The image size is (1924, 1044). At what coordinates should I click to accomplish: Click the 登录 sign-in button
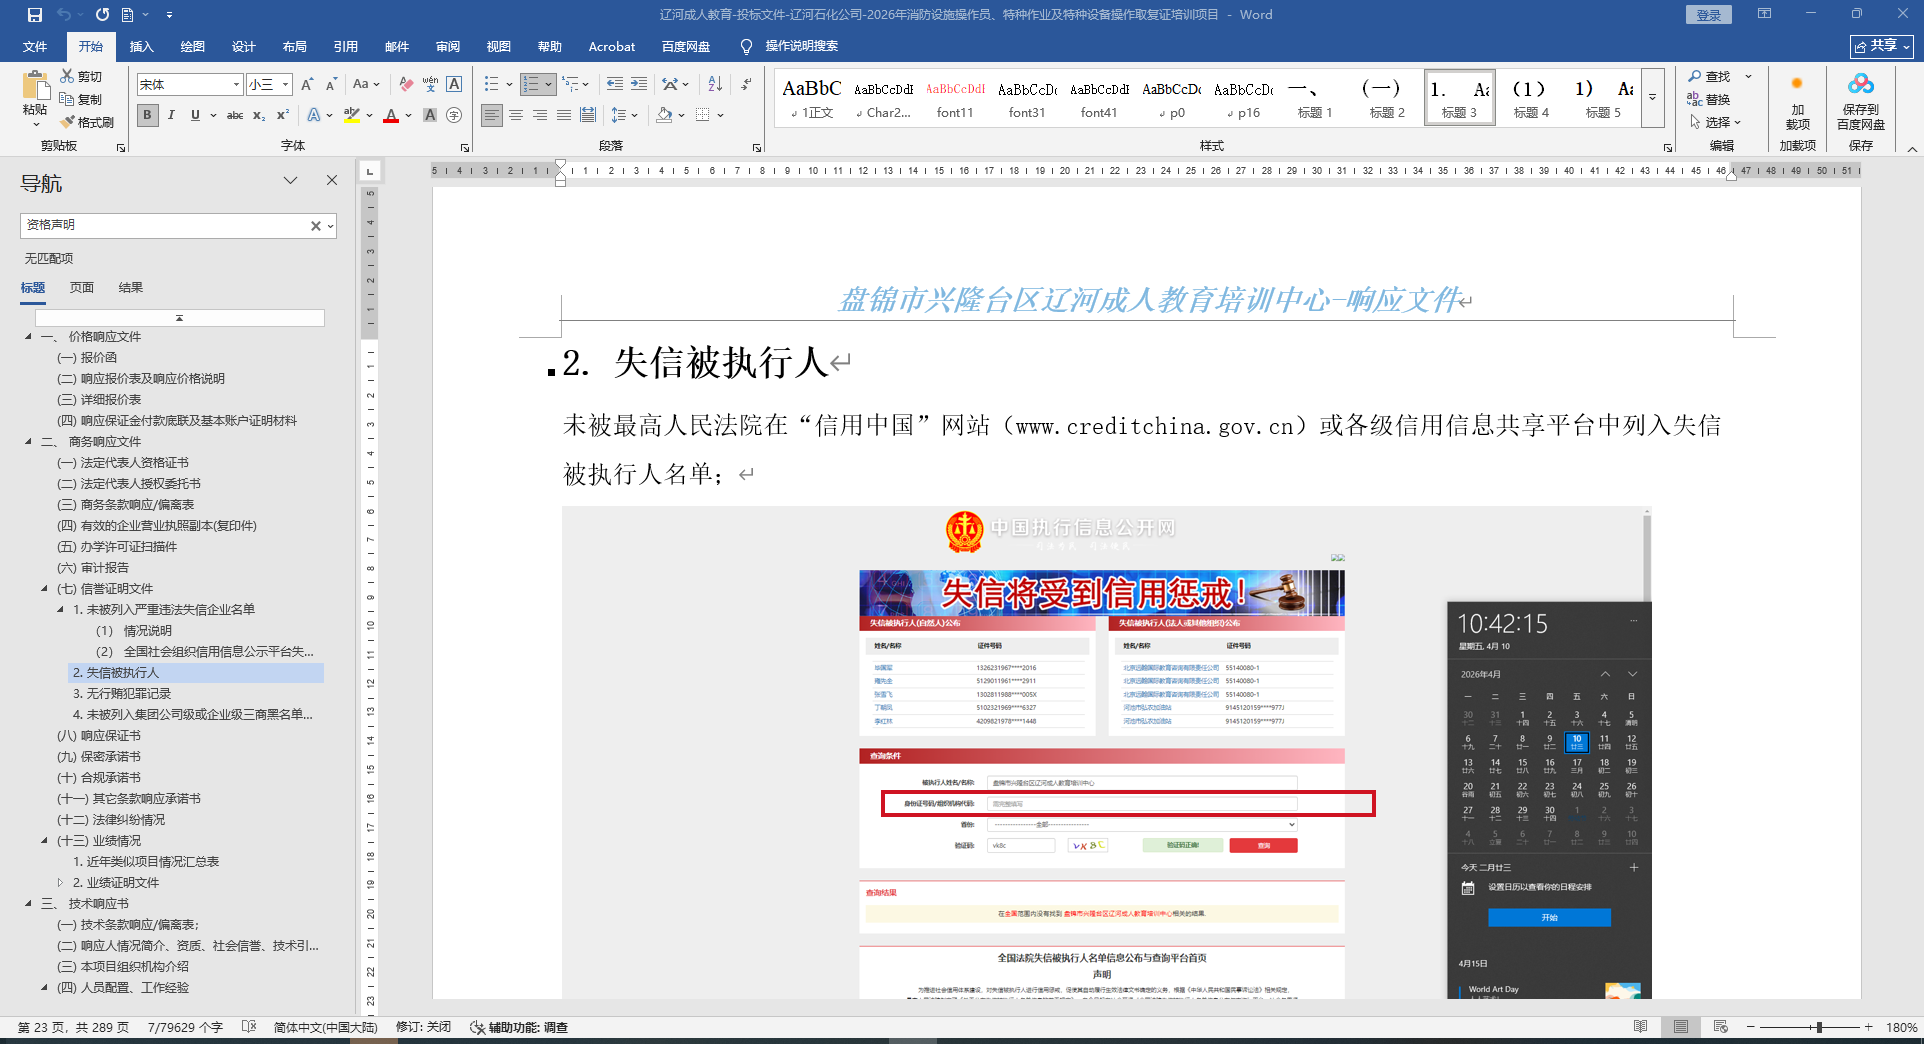pos(1708,15)
